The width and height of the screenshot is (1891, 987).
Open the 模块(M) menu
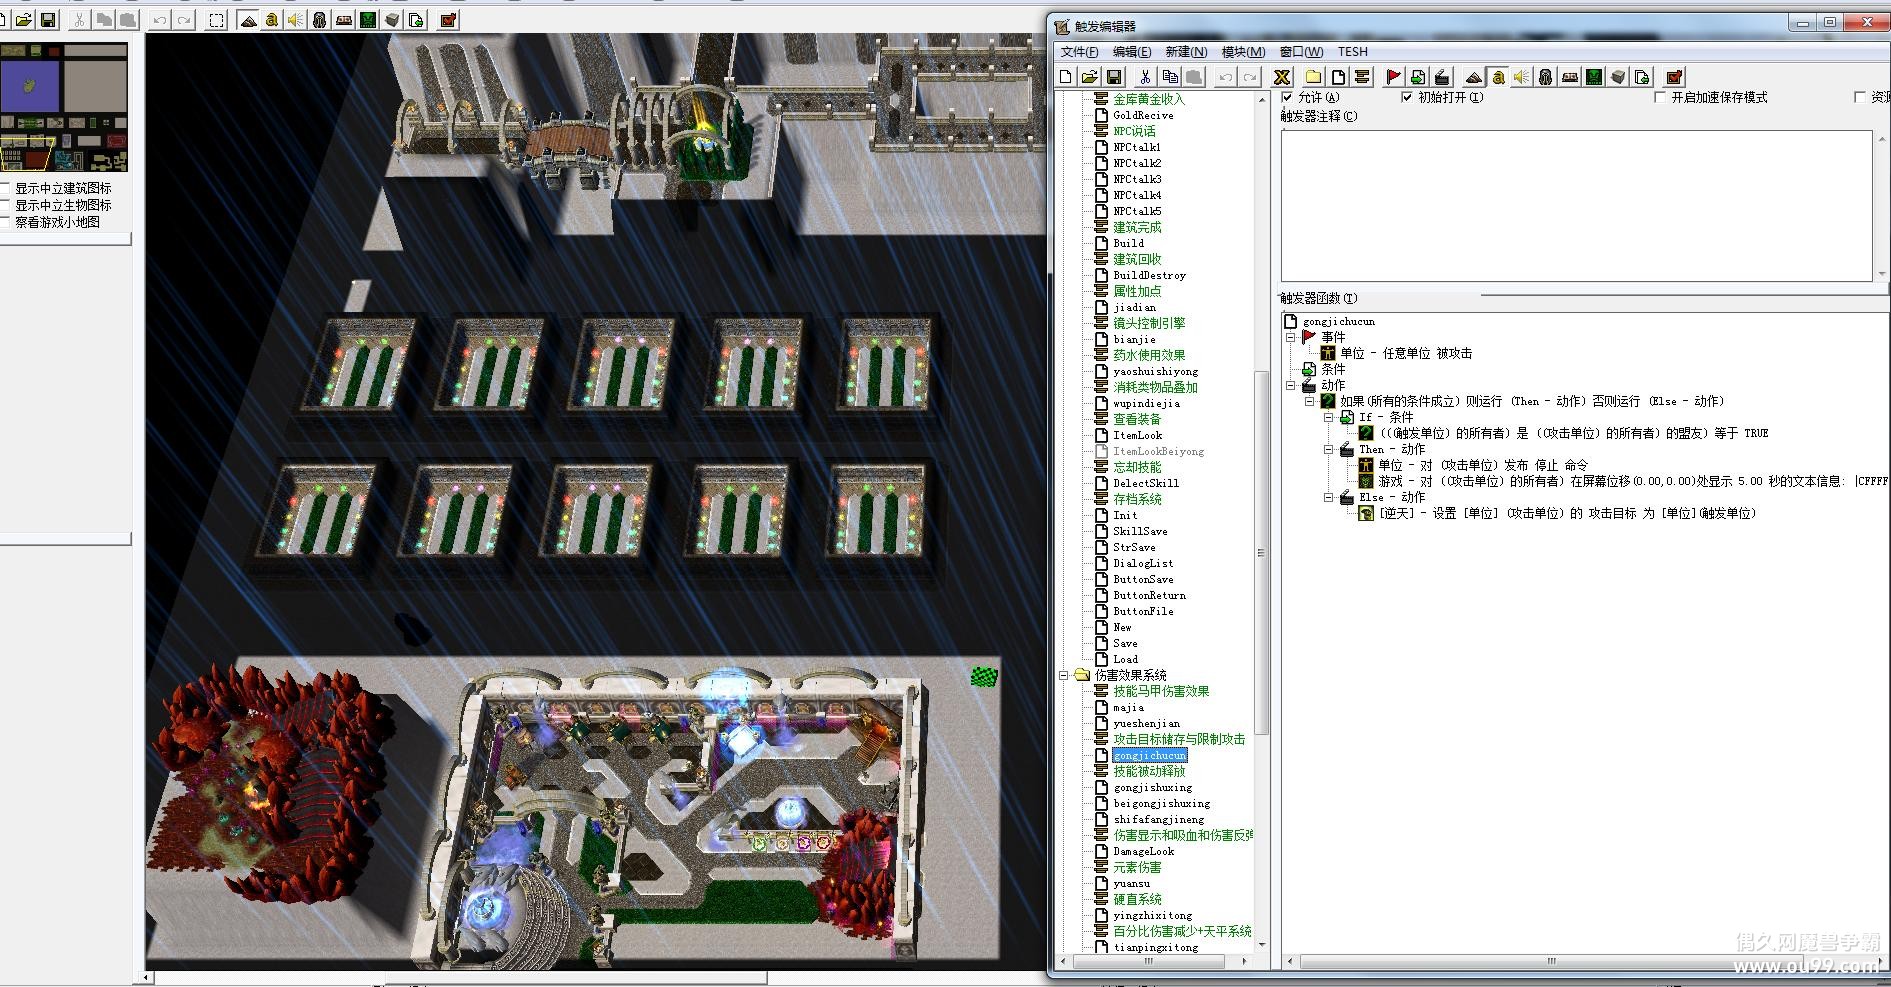point(1243,52)
